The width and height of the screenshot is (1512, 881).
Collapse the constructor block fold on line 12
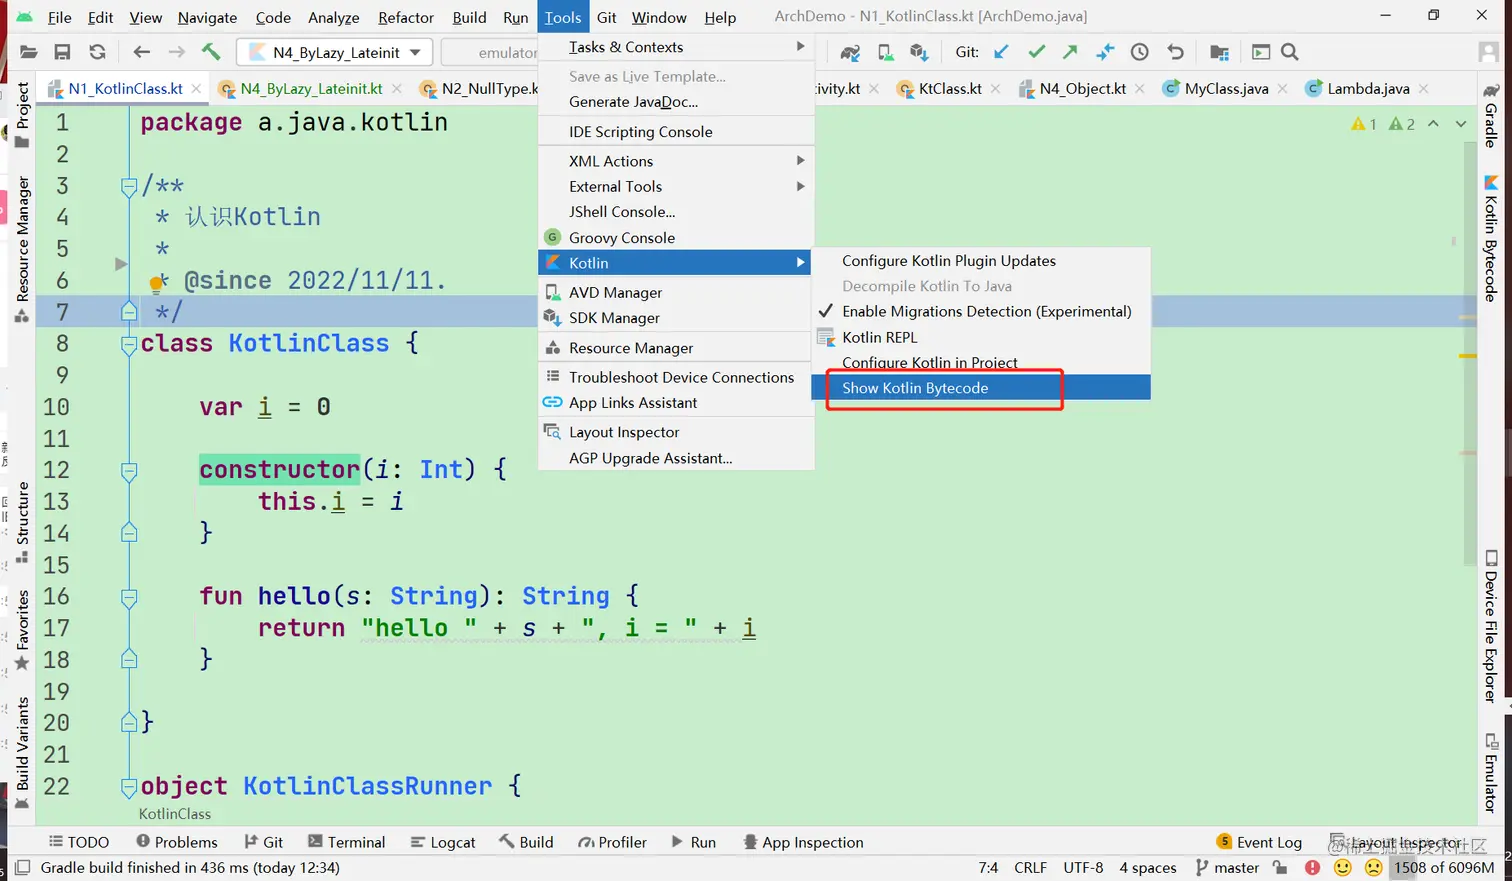[x=129, y=471]
